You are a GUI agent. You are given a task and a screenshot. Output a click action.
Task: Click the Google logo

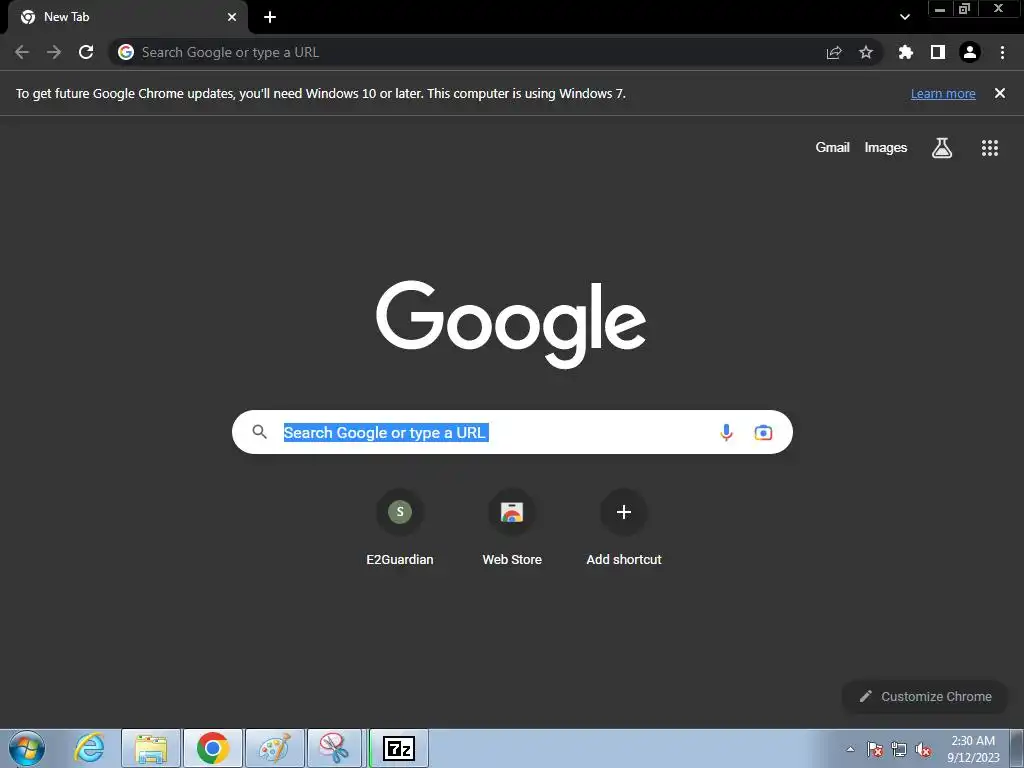(511, 324)
